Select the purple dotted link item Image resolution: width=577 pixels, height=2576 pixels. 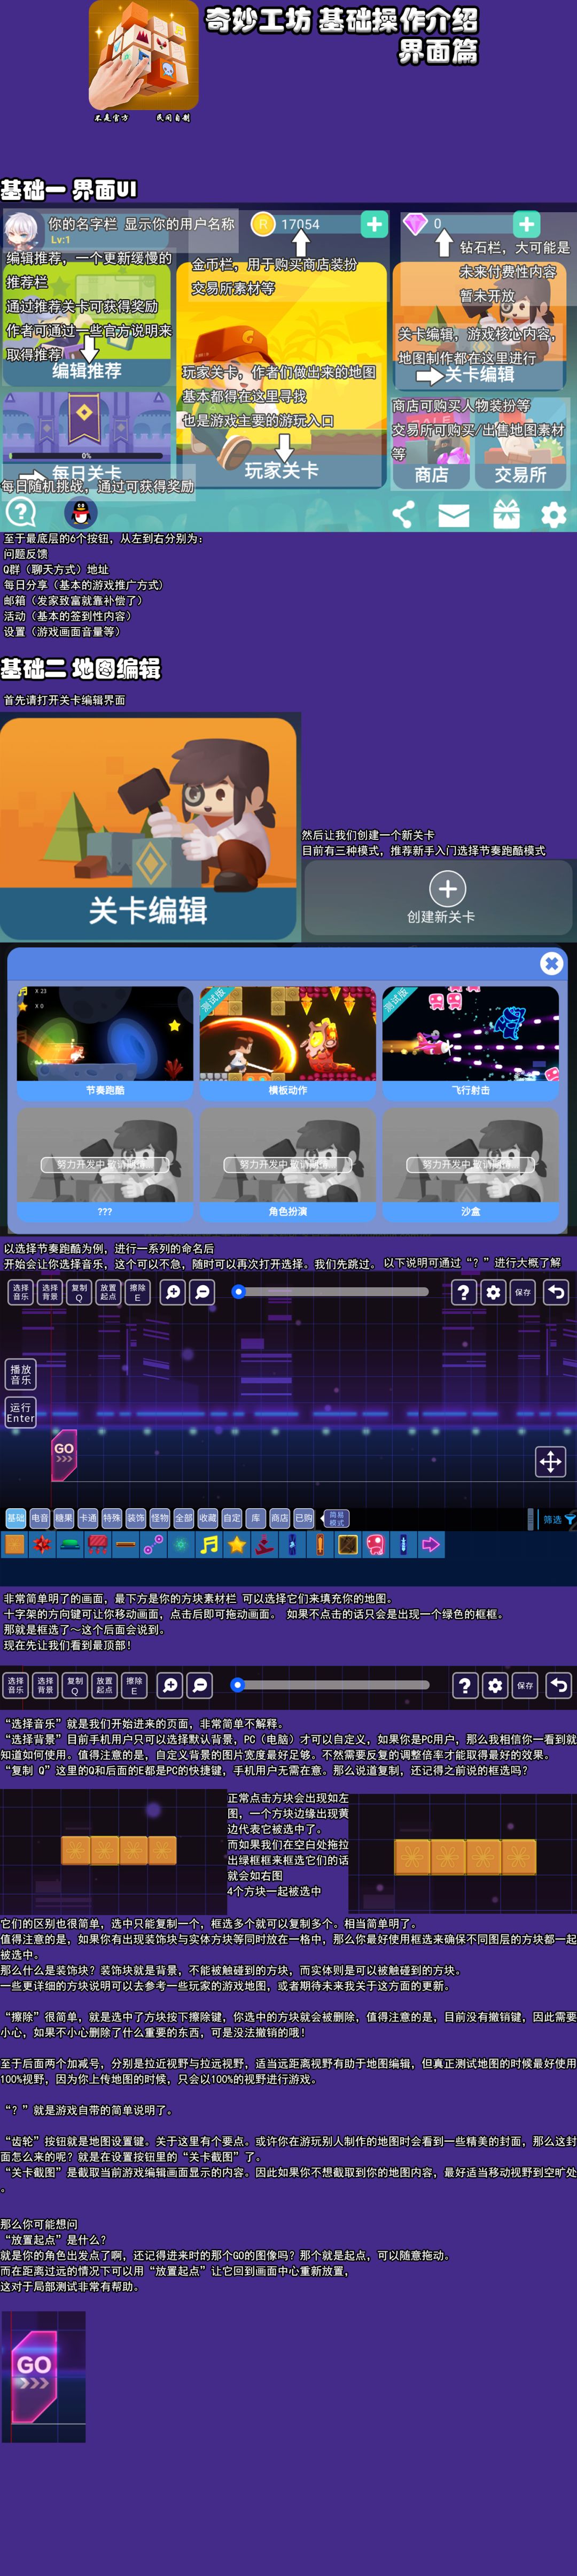click(153, 1544)
